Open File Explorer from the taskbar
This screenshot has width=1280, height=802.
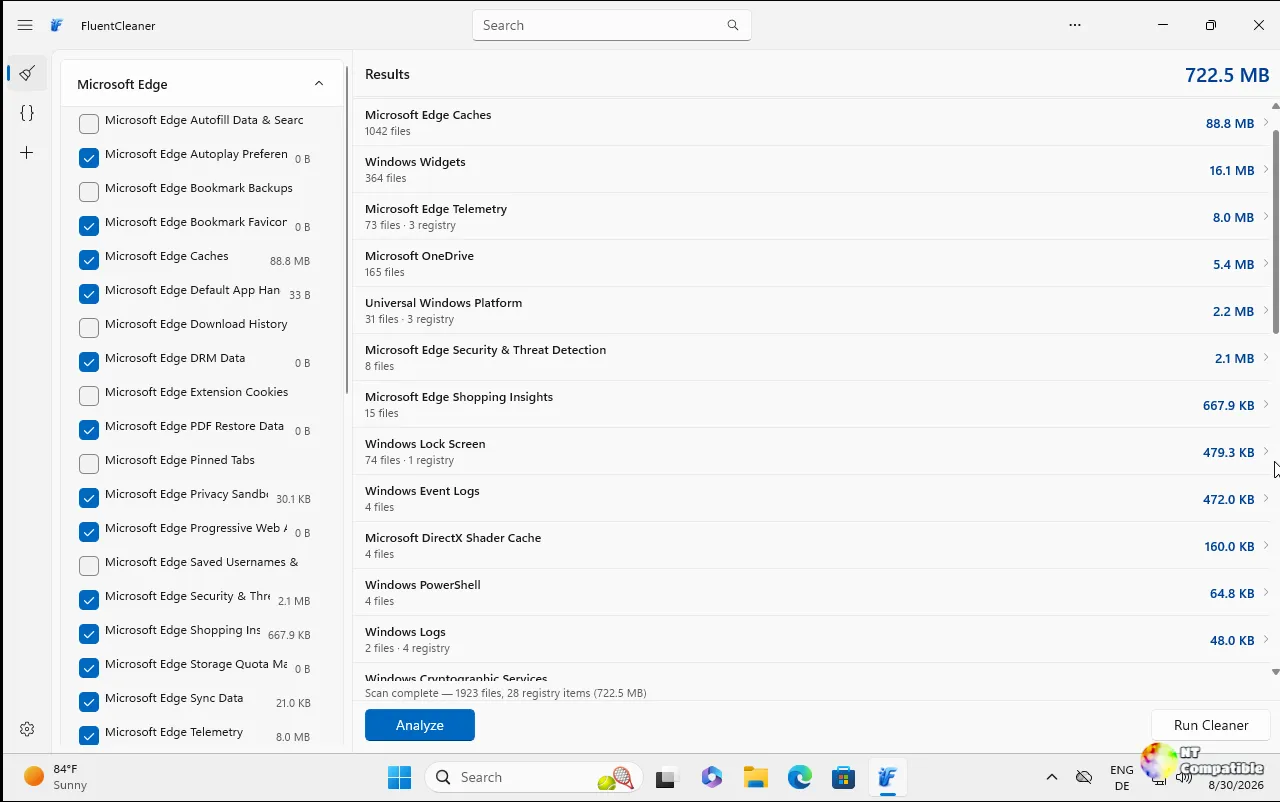(x=755, y=777)
